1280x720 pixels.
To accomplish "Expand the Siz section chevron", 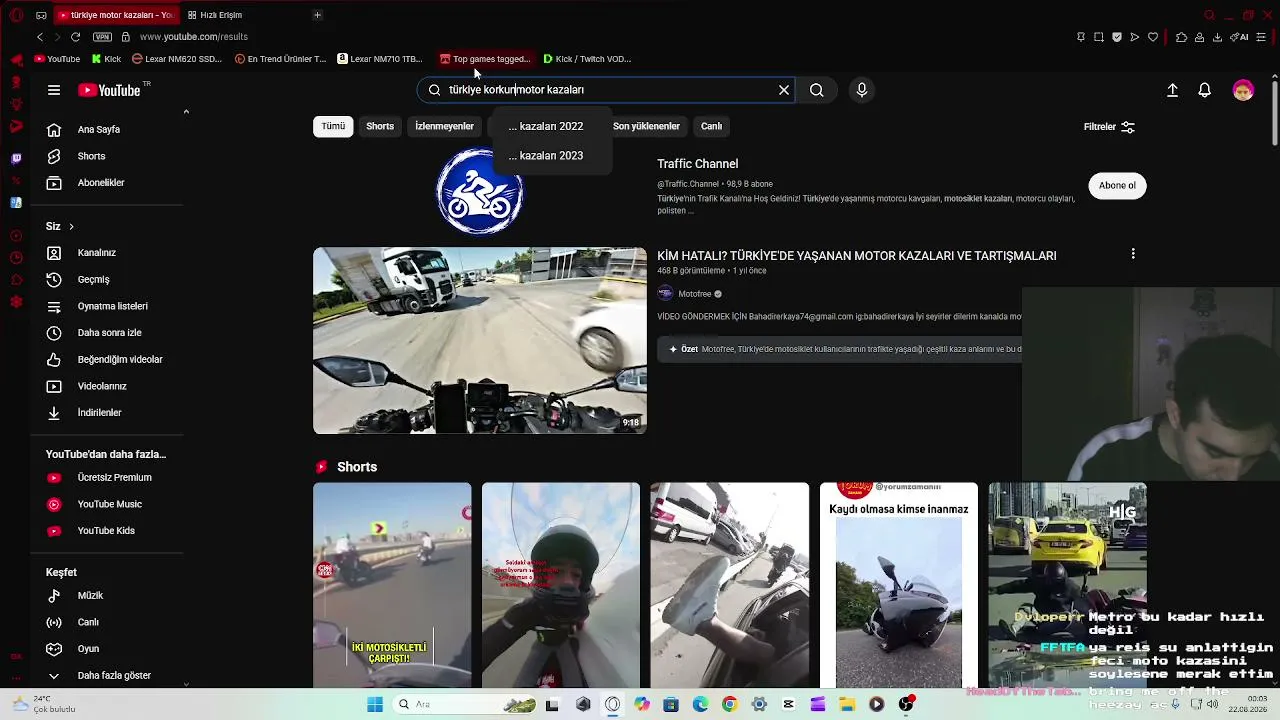I will tap(71, 227).
